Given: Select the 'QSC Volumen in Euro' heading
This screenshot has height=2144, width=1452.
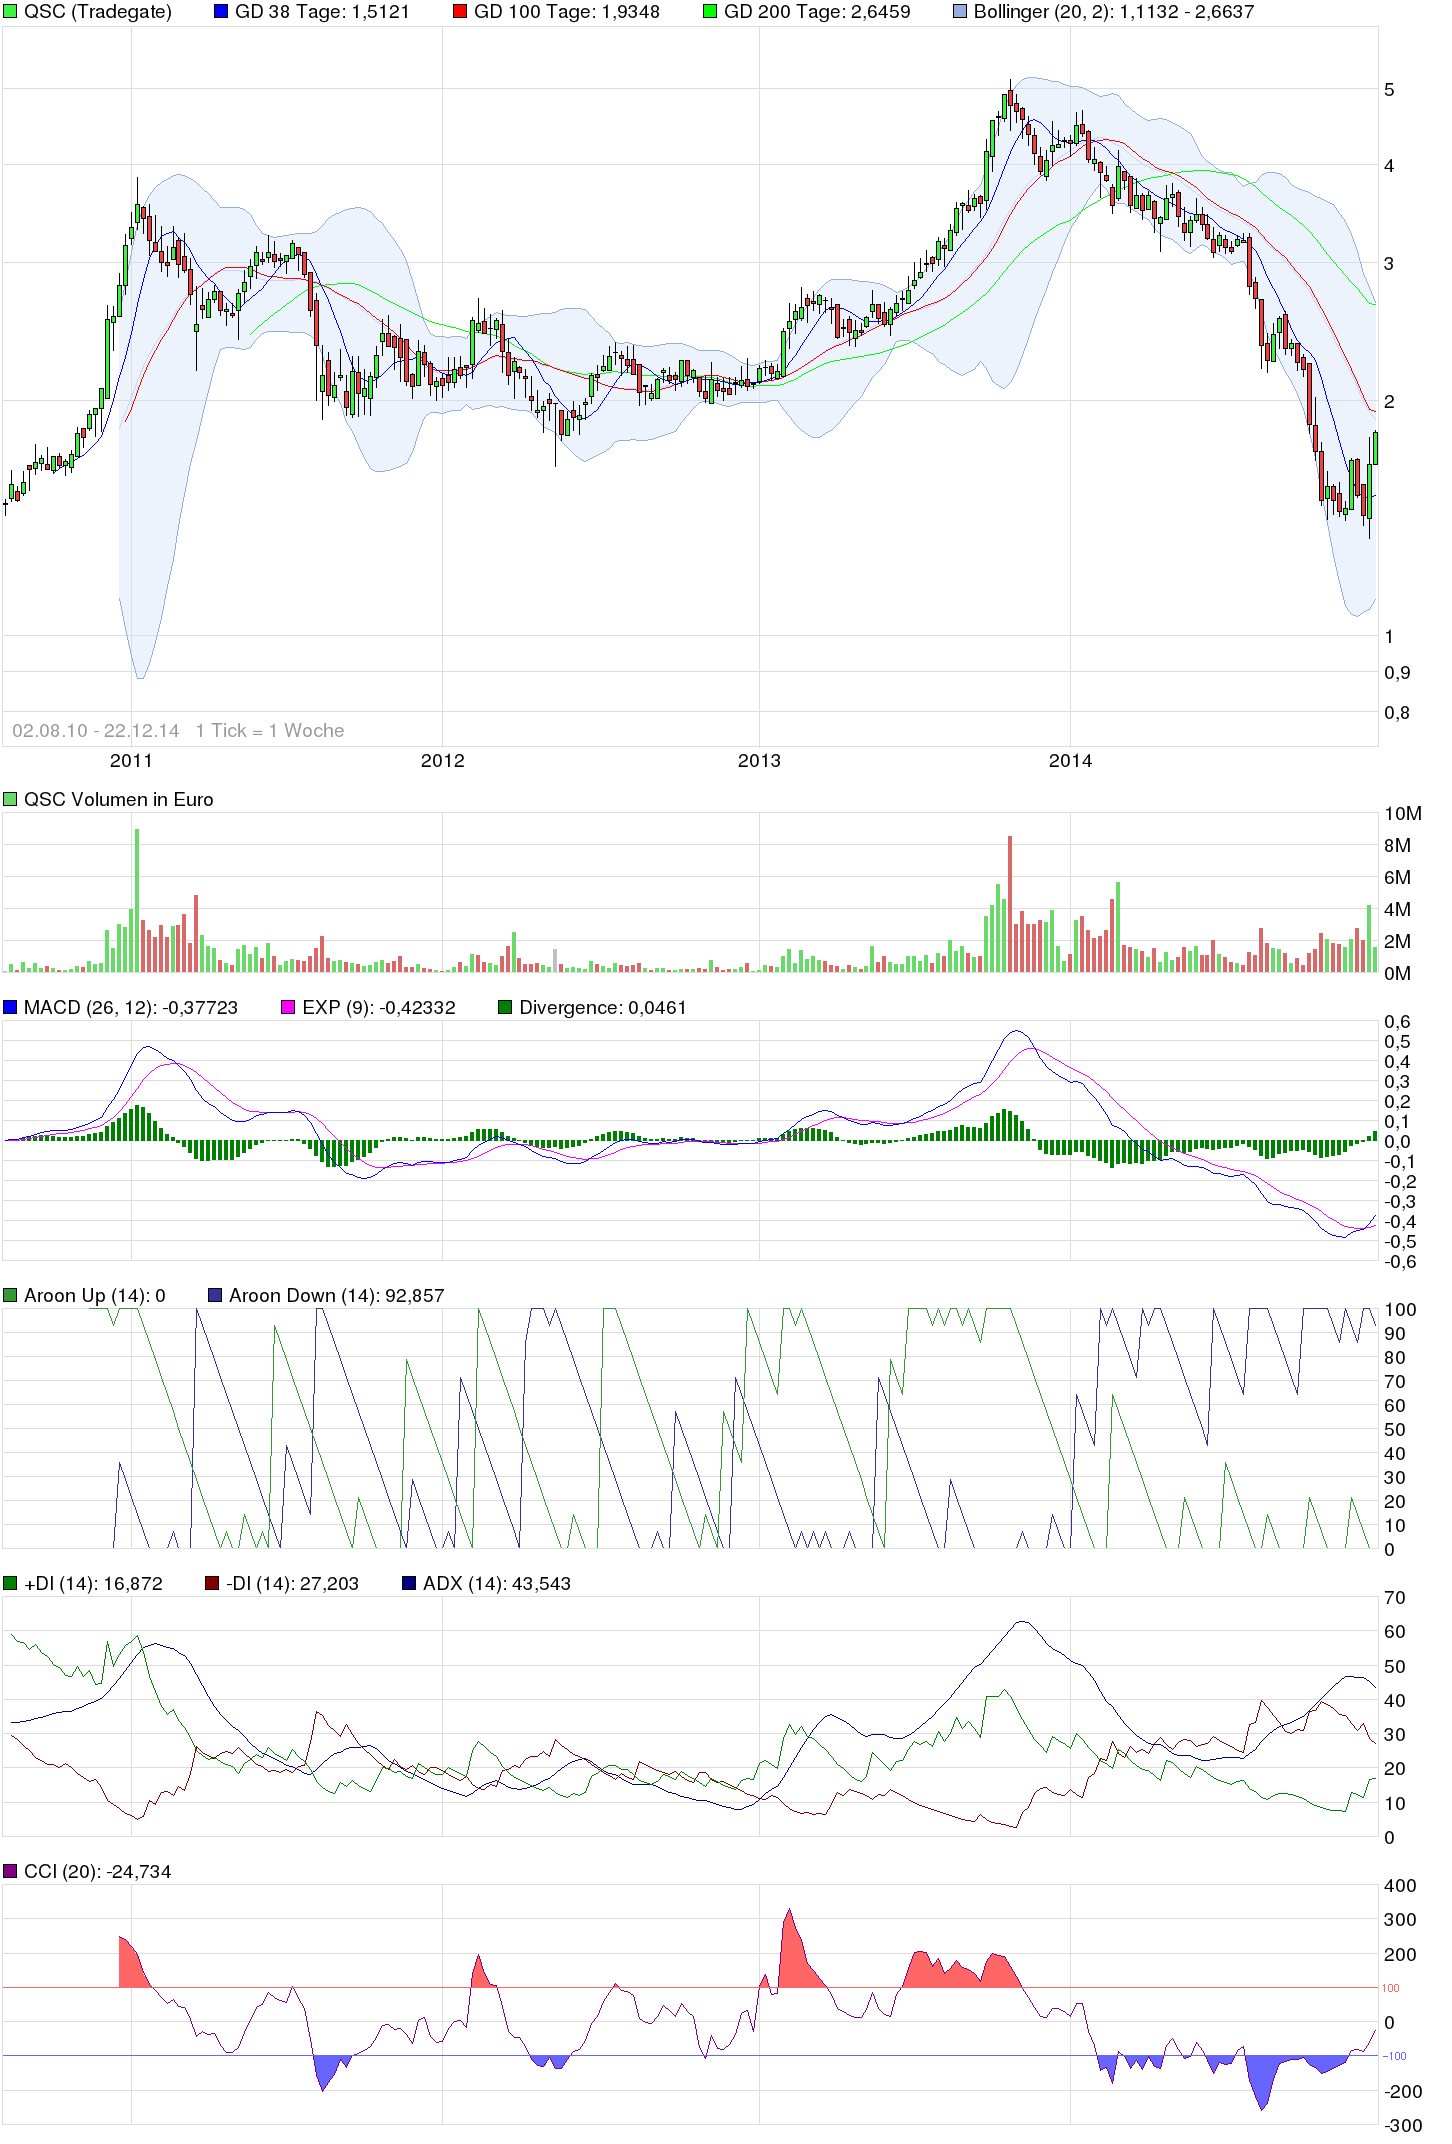Looking at the screenshot, I should pos(119,799).
